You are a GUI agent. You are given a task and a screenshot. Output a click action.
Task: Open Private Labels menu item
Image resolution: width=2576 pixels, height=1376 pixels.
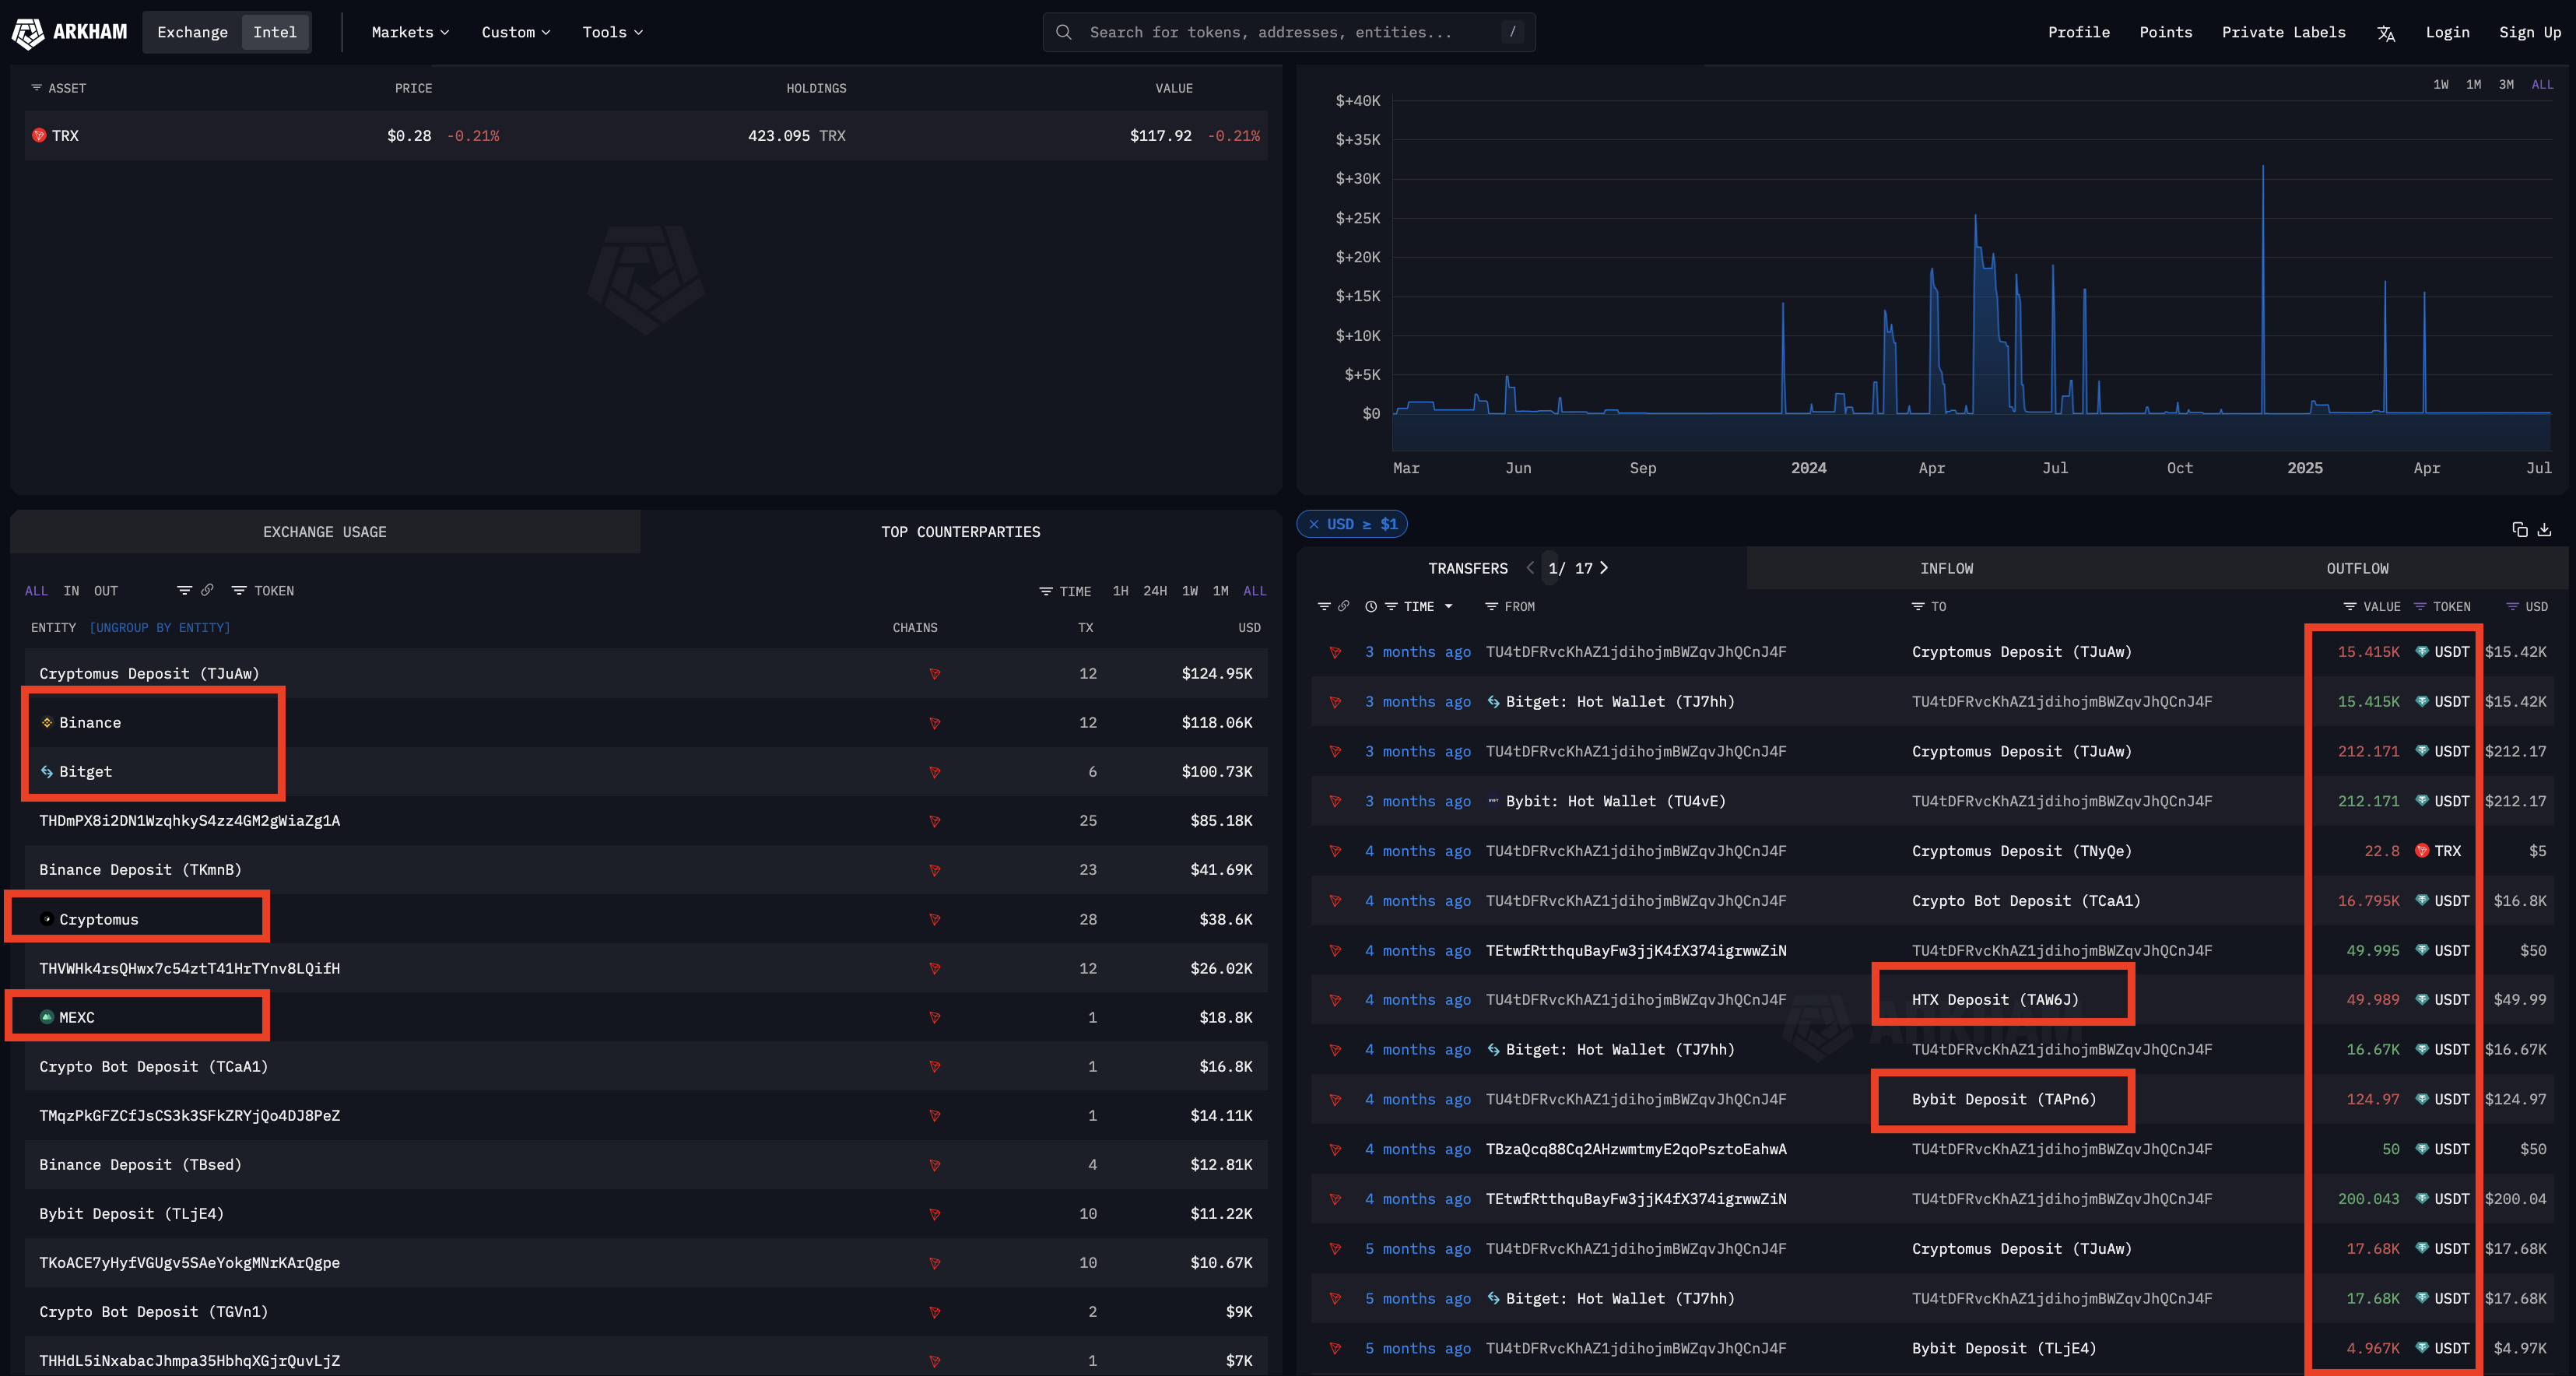(2283, 32)
